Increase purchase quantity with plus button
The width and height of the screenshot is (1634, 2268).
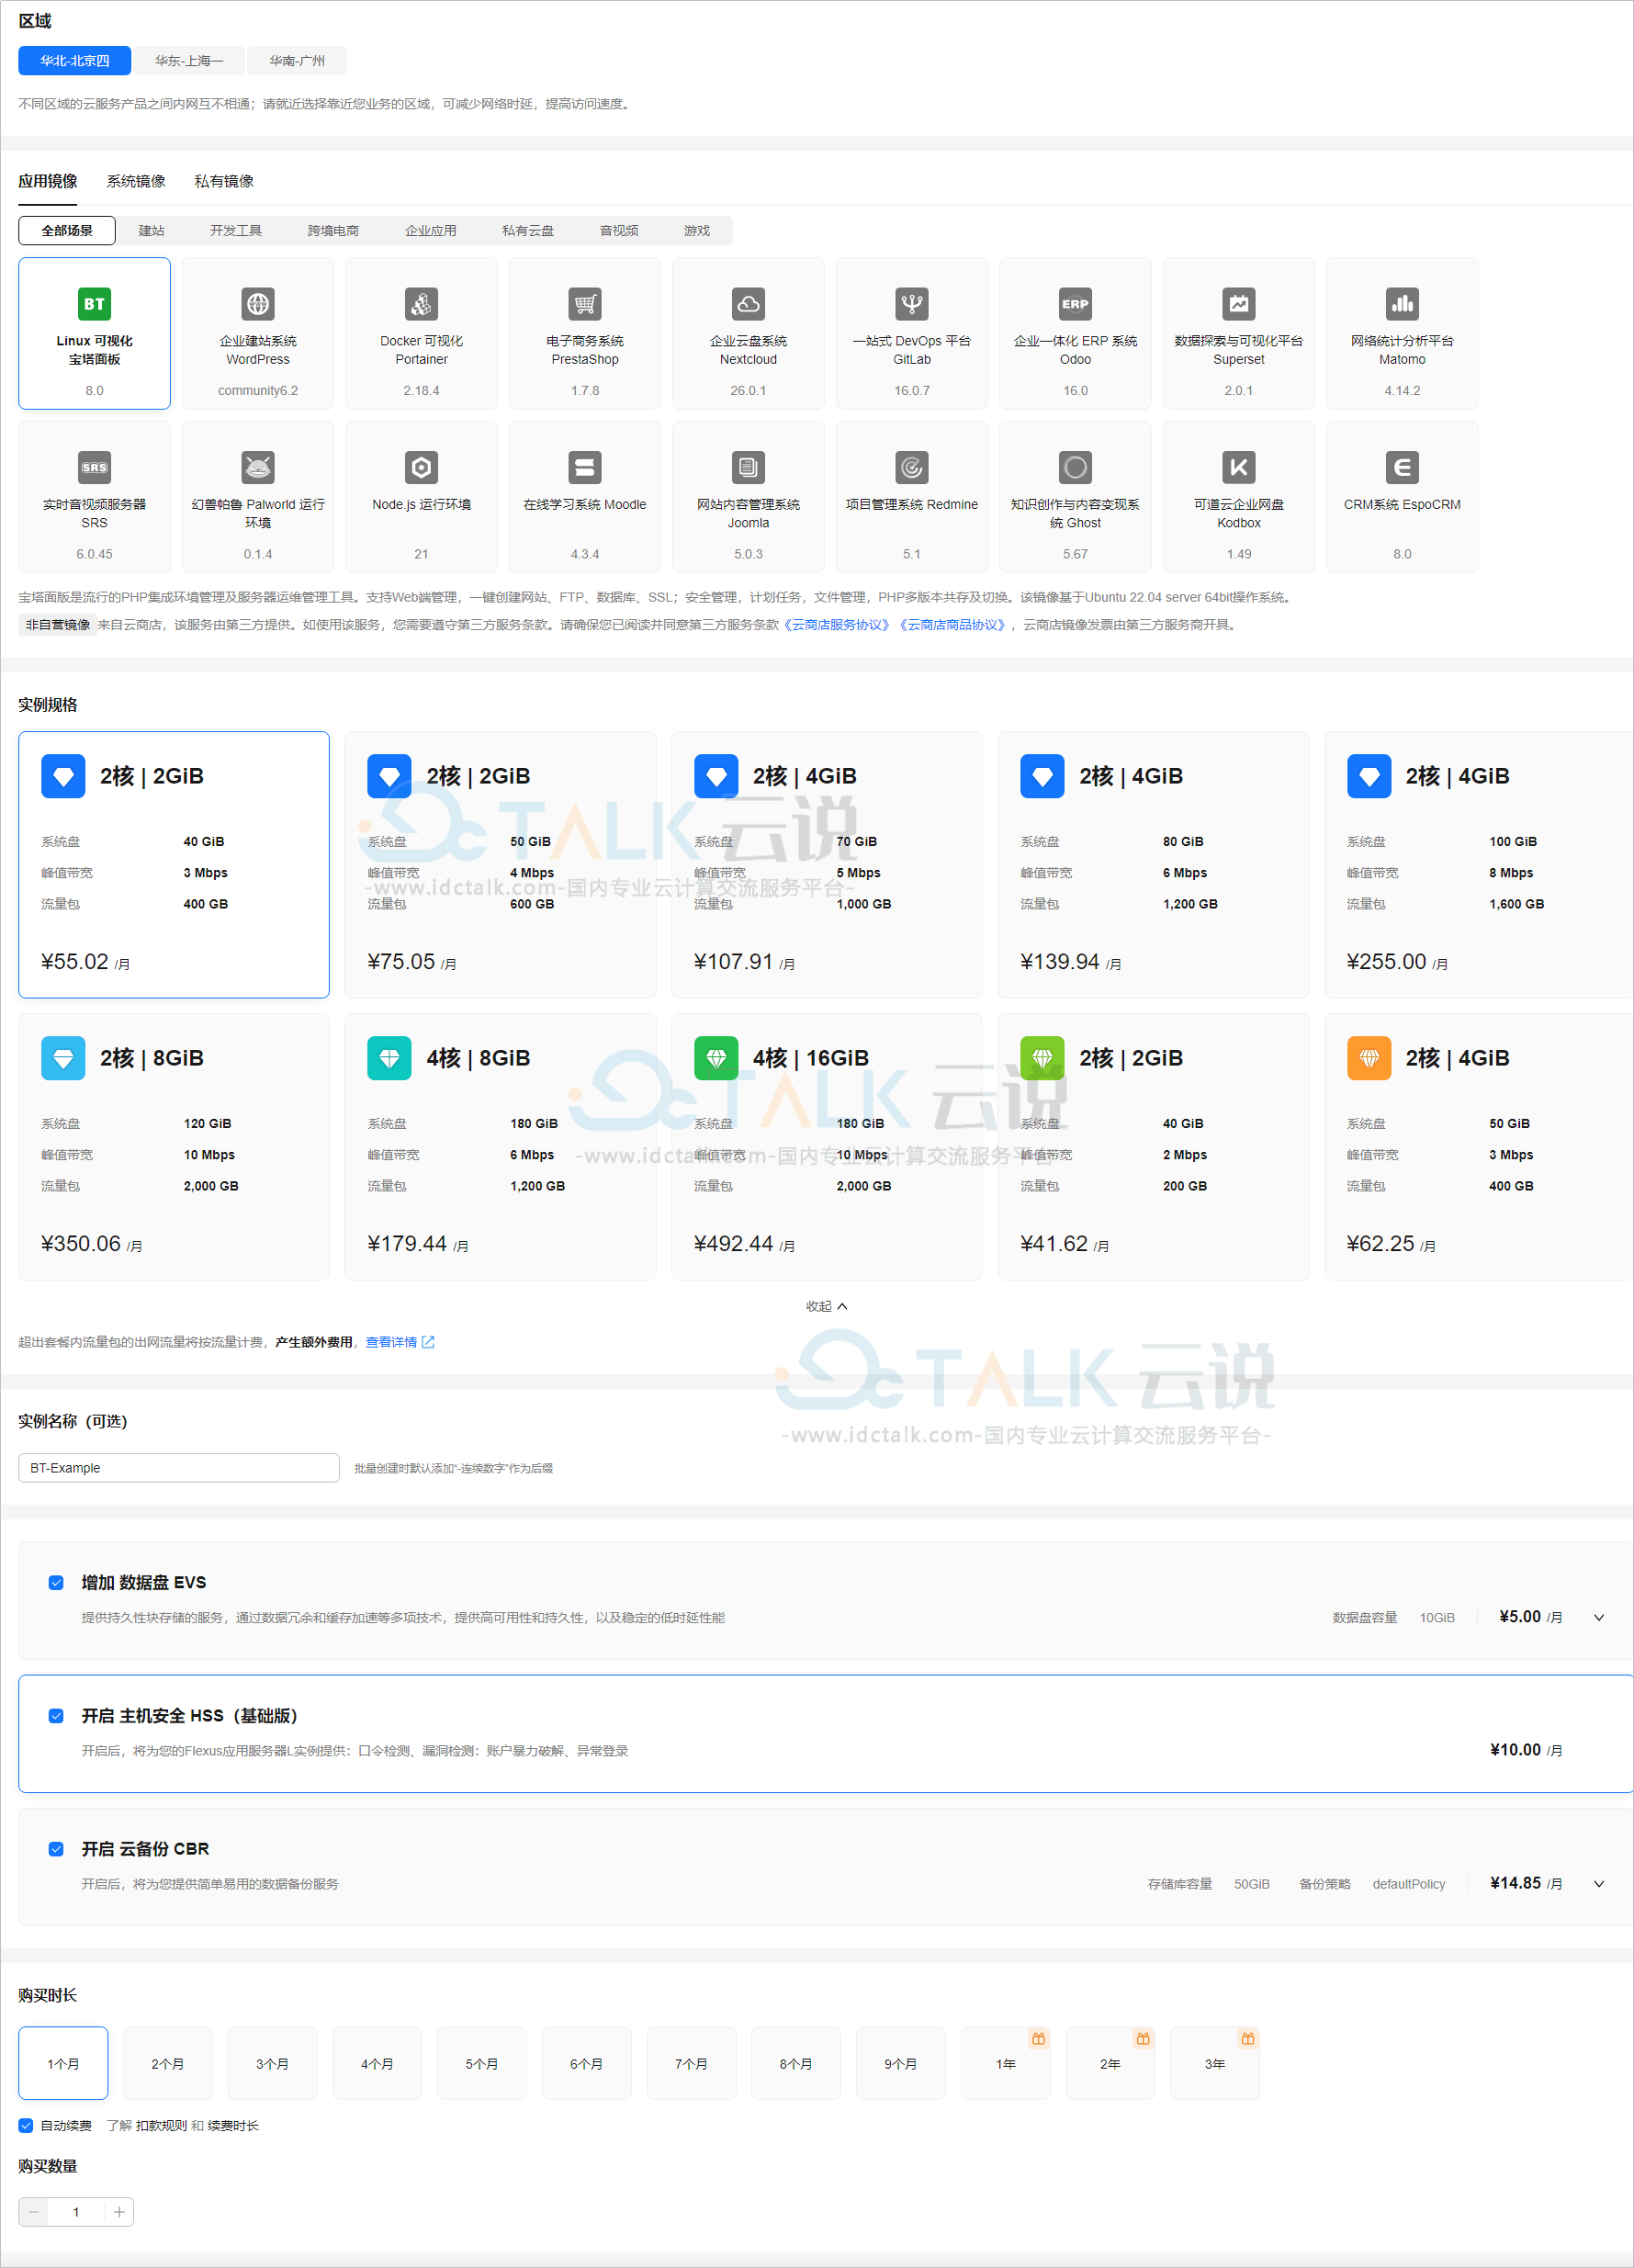pyautogui.click(x=119, y=2211)
